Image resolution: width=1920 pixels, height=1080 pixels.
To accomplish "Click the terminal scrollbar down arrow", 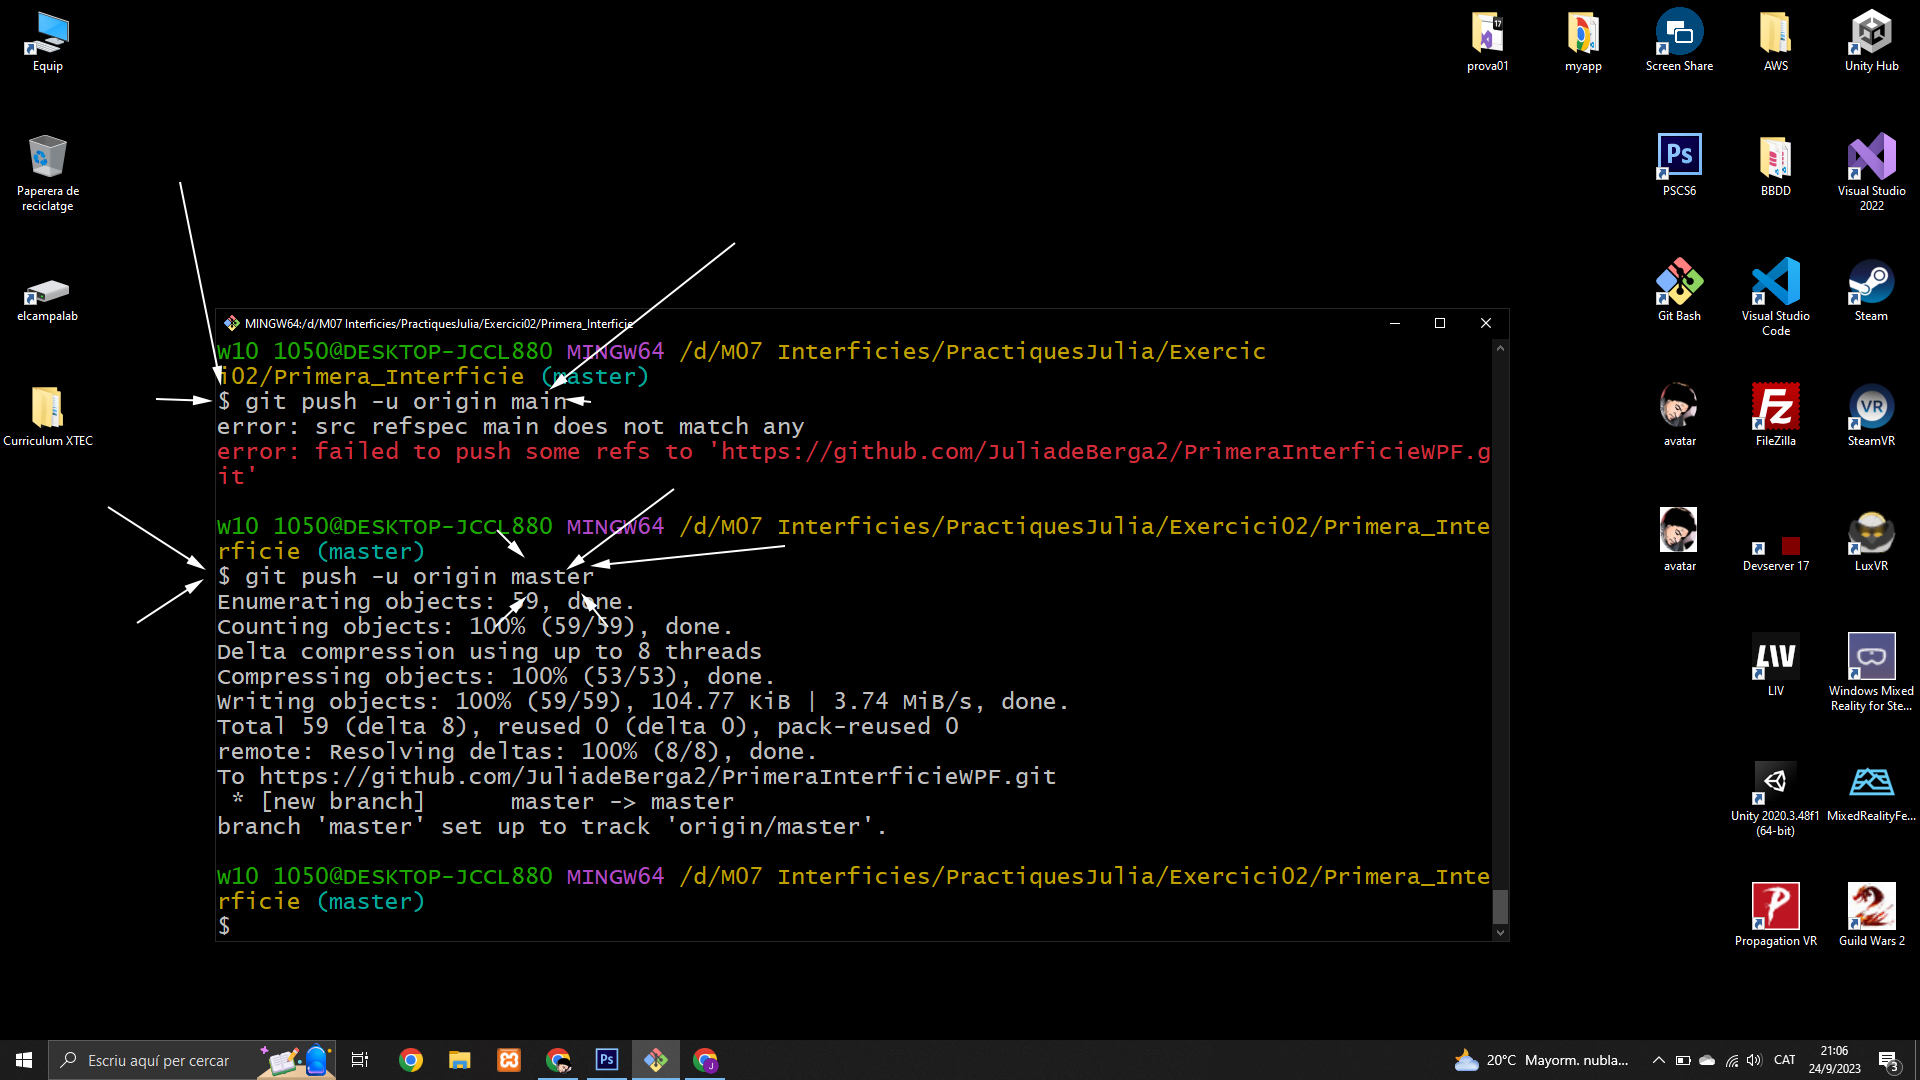I will 1500,932.
